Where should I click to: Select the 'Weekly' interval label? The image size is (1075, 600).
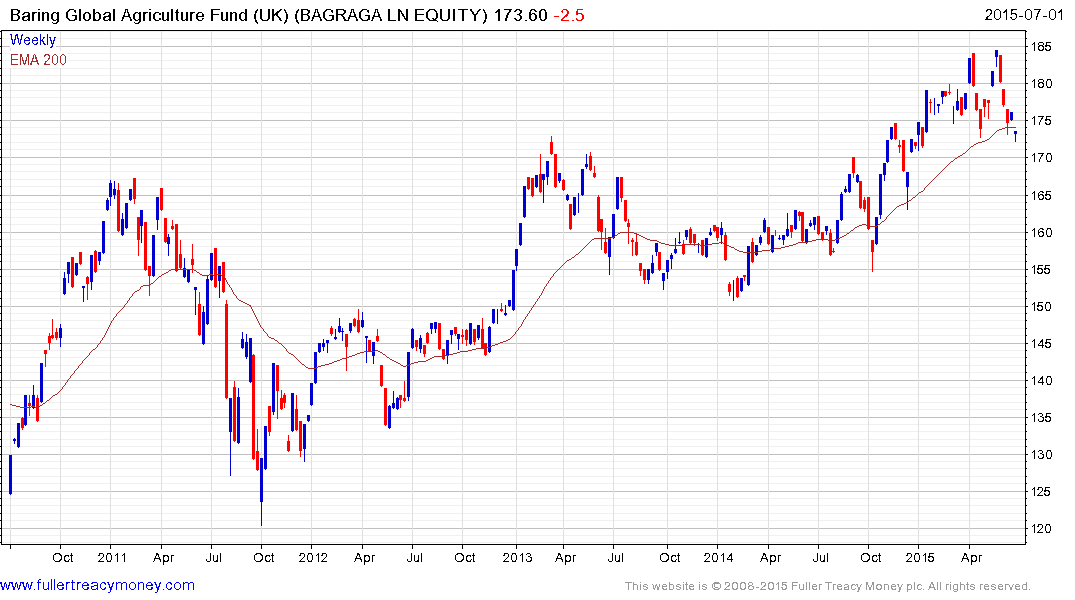[x=33, y=40]
